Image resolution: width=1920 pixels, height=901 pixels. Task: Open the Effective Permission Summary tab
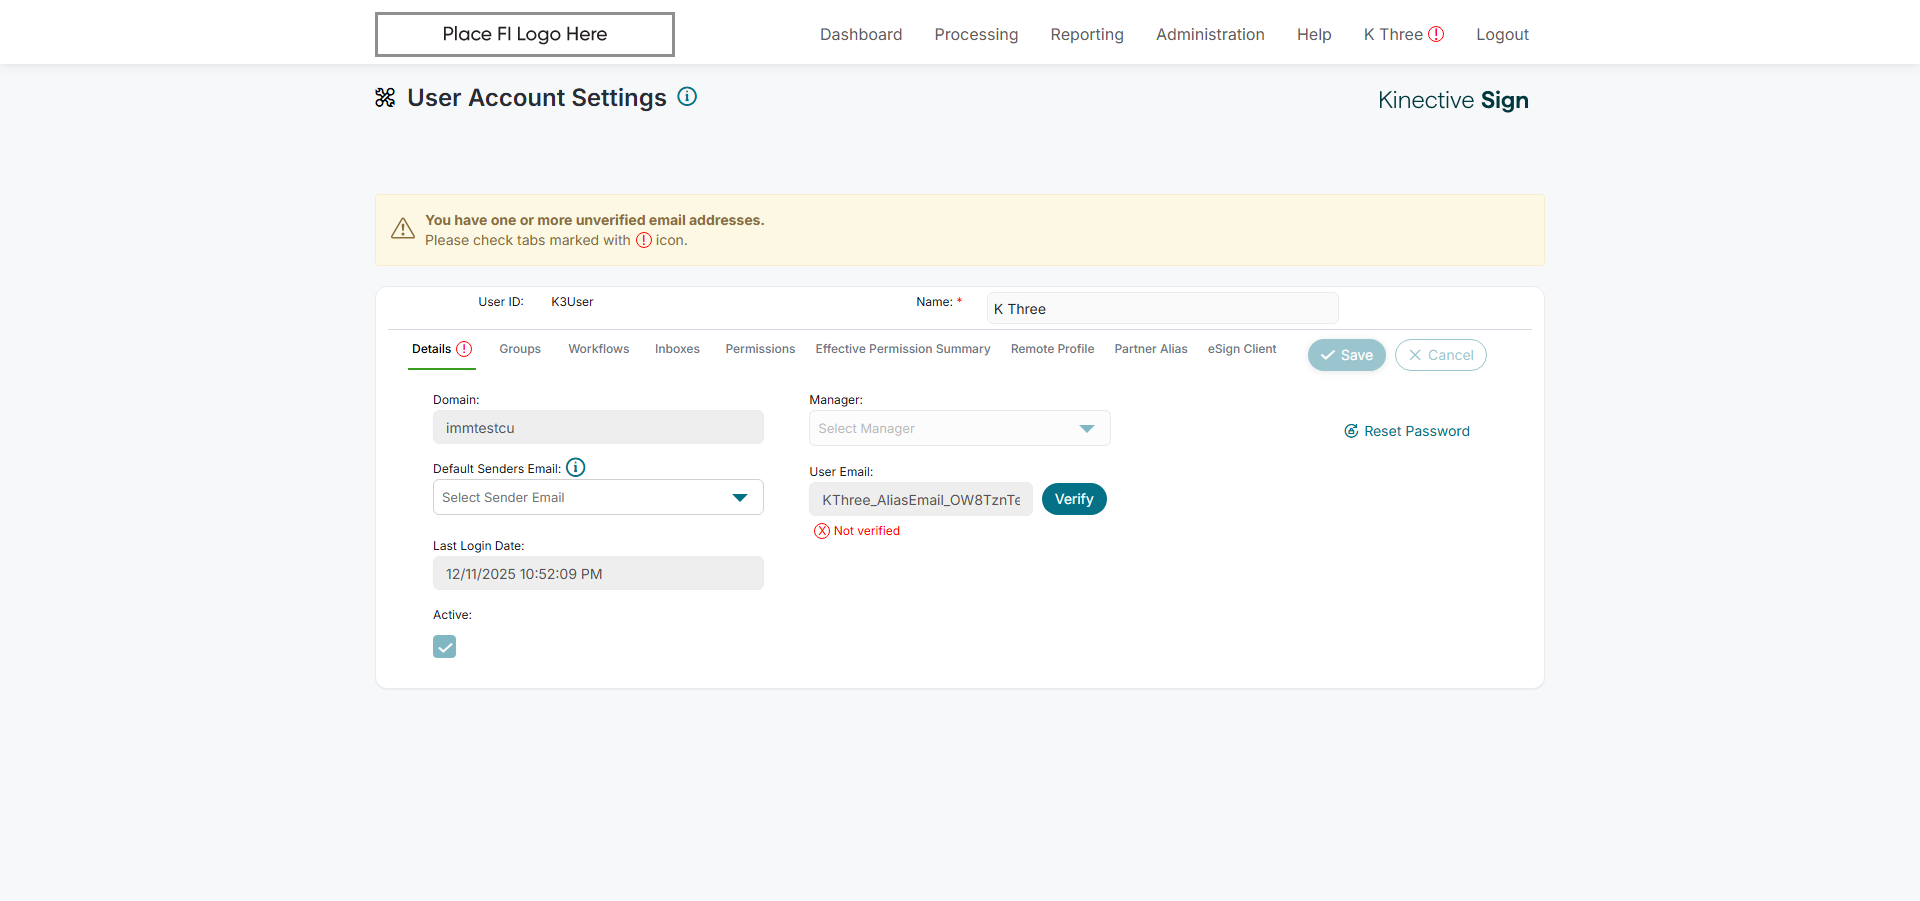pos(902,349)
